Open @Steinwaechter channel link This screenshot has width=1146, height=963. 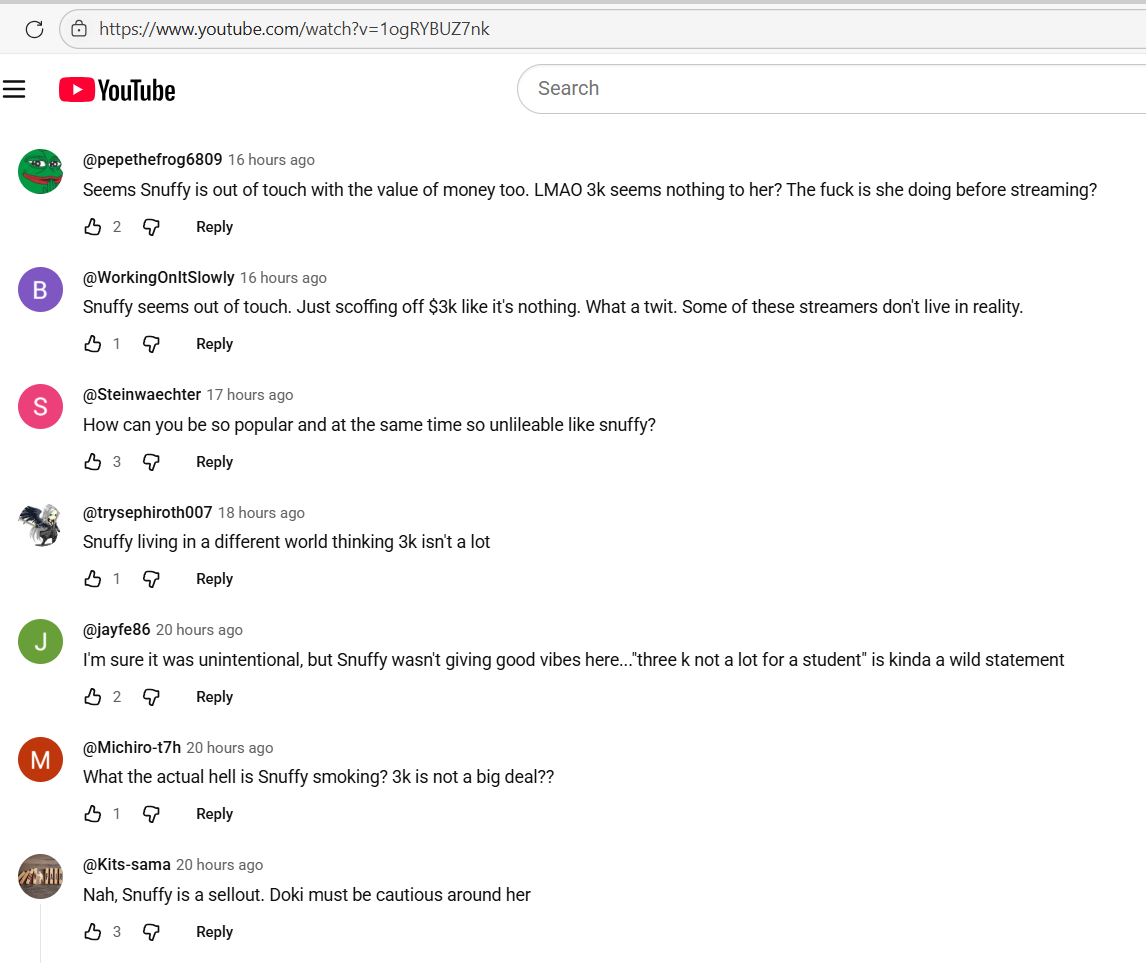[142, 395]
